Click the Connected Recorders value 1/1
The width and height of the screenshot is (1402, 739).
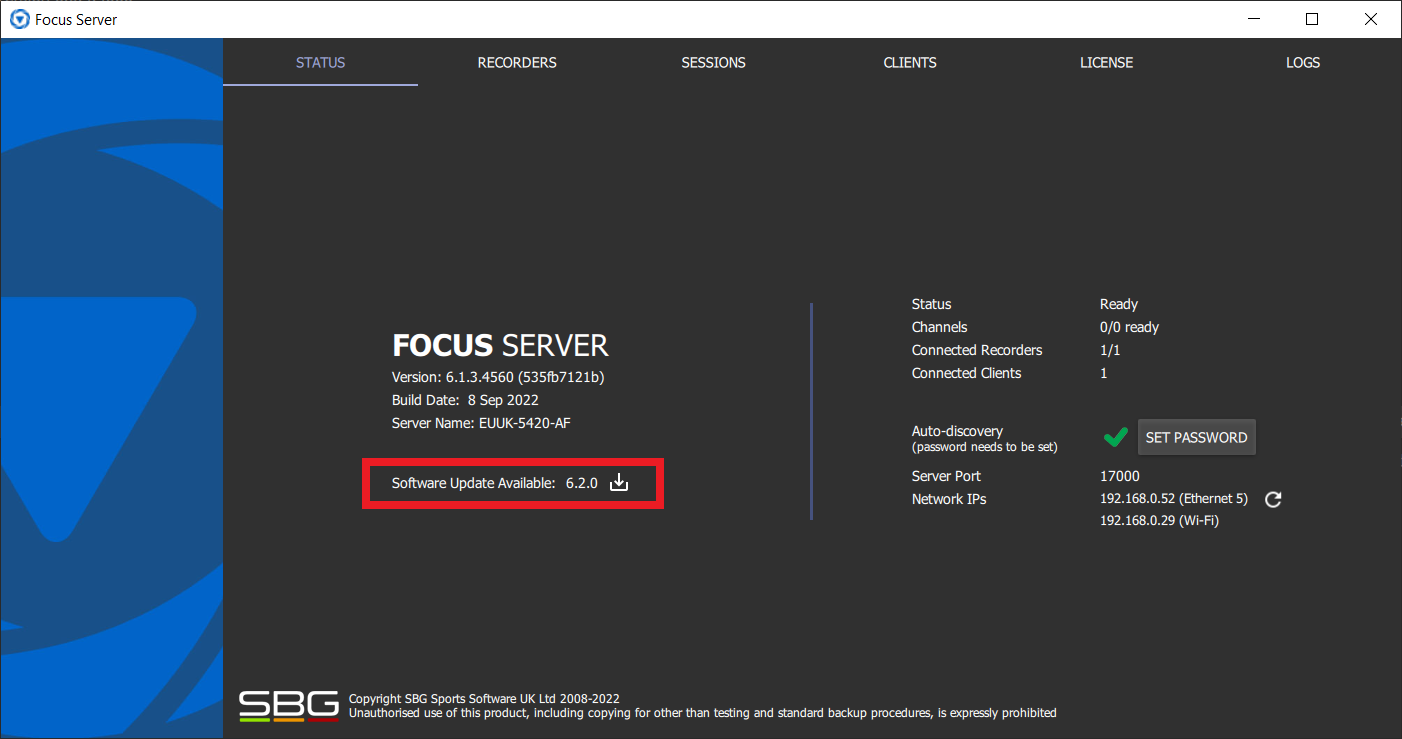point(1110,350)
